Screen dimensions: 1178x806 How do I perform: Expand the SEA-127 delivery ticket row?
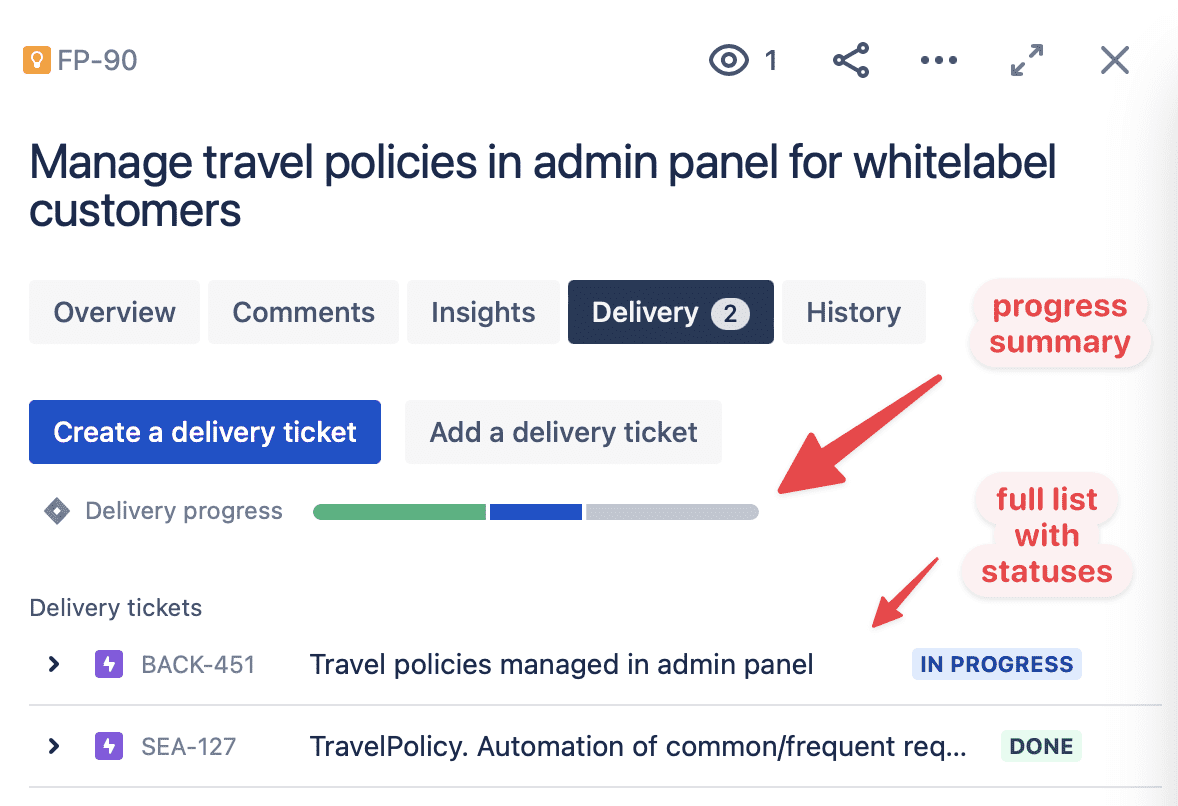[53, 746]
